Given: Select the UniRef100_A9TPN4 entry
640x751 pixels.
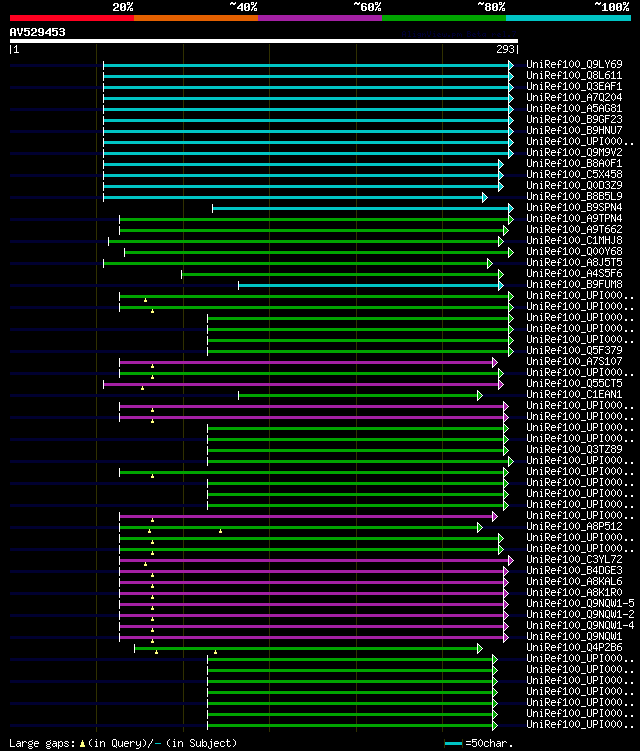Looking at the screenshot, I should pyautogui.click(x=574, y=218).
